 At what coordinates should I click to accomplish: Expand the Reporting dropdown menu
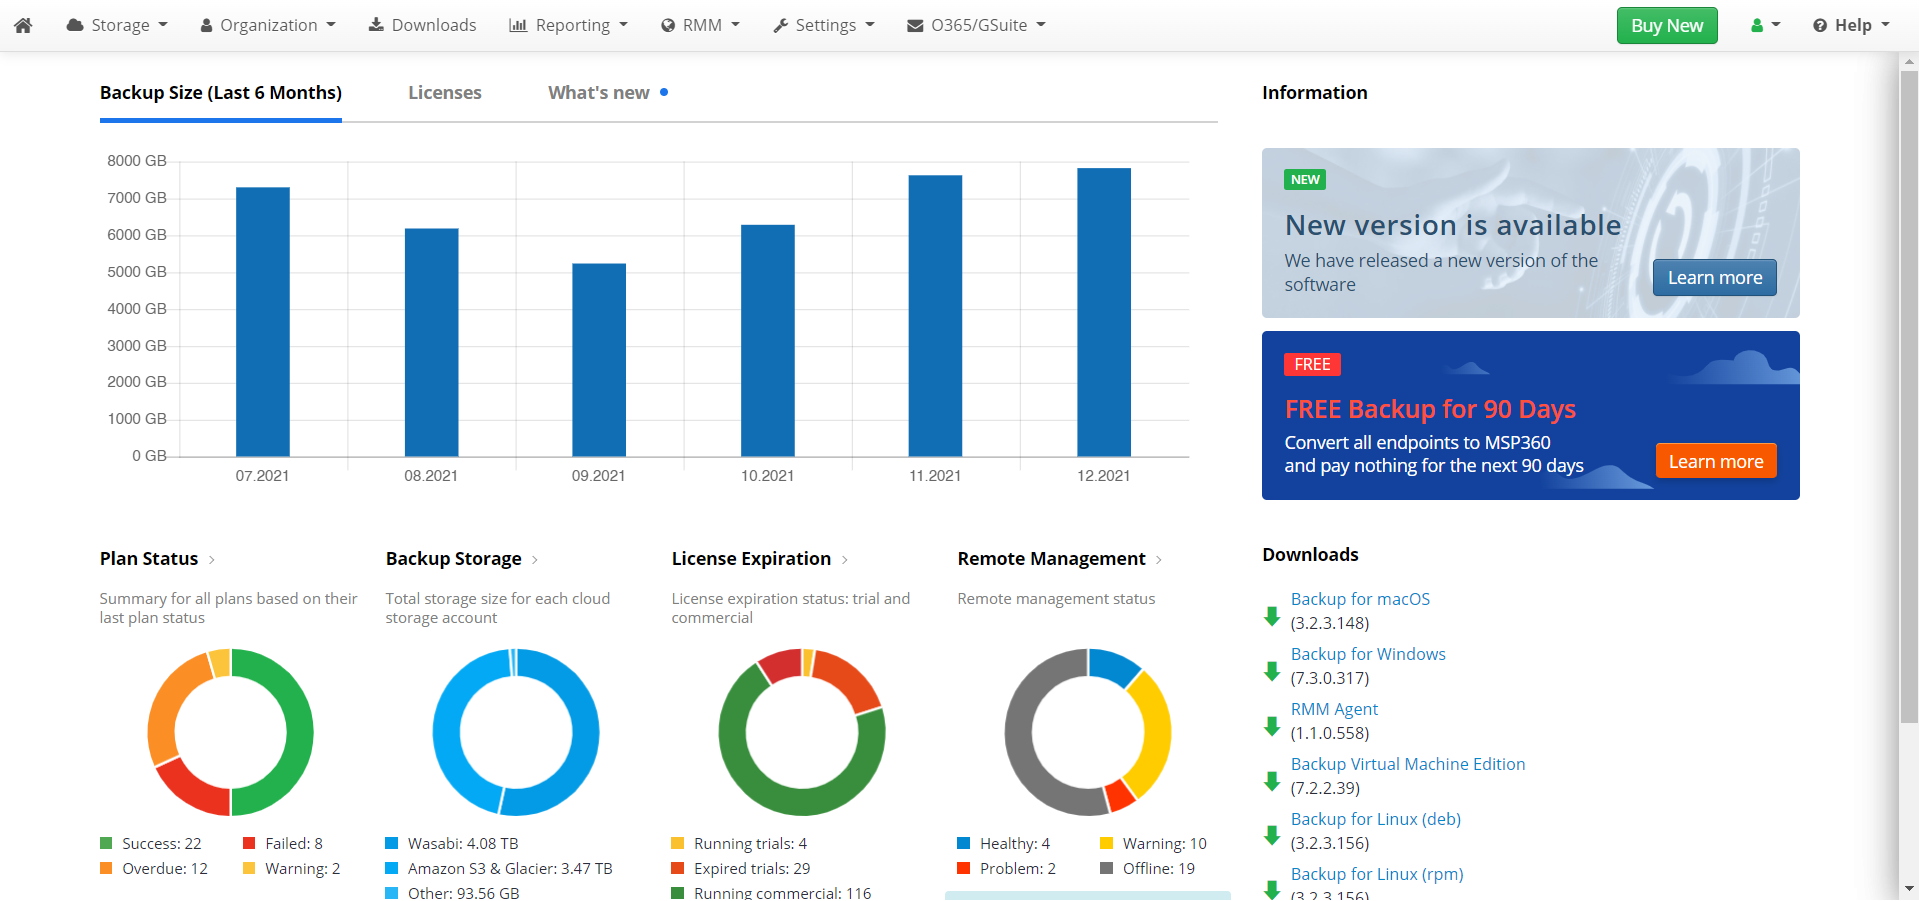569,25
